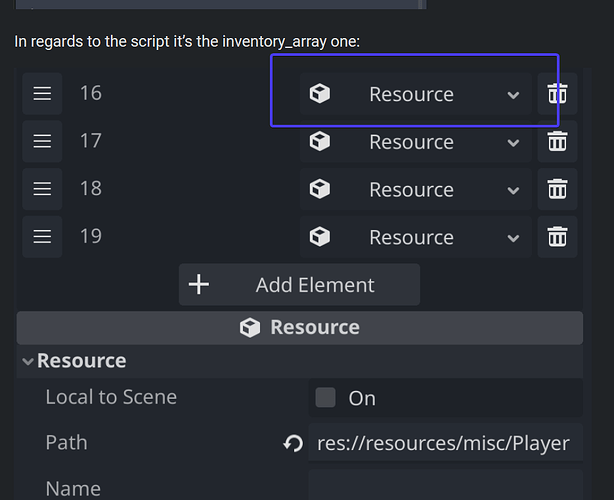The image size is (614, 500).
Task: Open the dropdown arrow for element 19
Action: (513, 238)
